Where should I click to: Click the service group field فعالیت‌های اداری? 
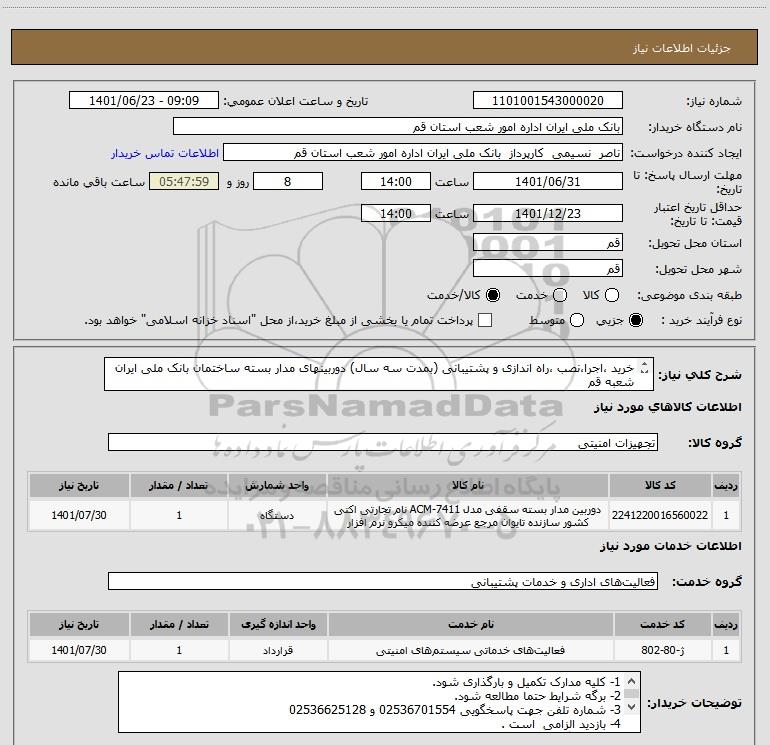click(x=383, y=581)
